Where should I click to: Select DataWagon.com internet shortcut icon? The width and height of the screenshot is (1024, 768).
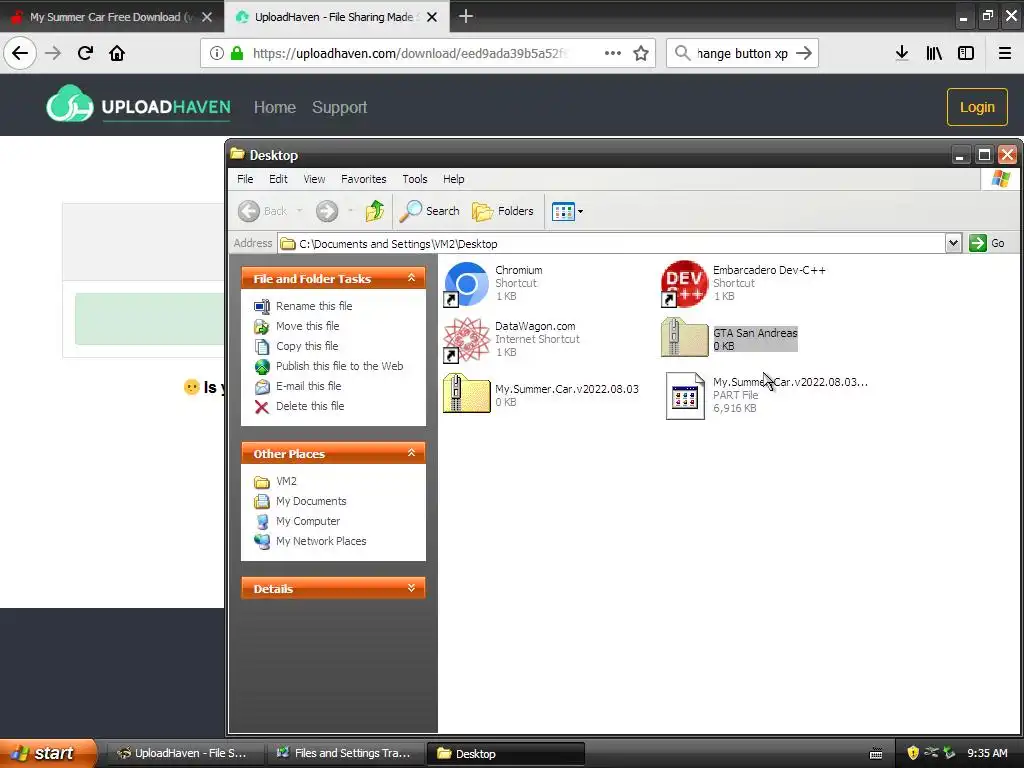pyautogui.click(x=466, y=340)
